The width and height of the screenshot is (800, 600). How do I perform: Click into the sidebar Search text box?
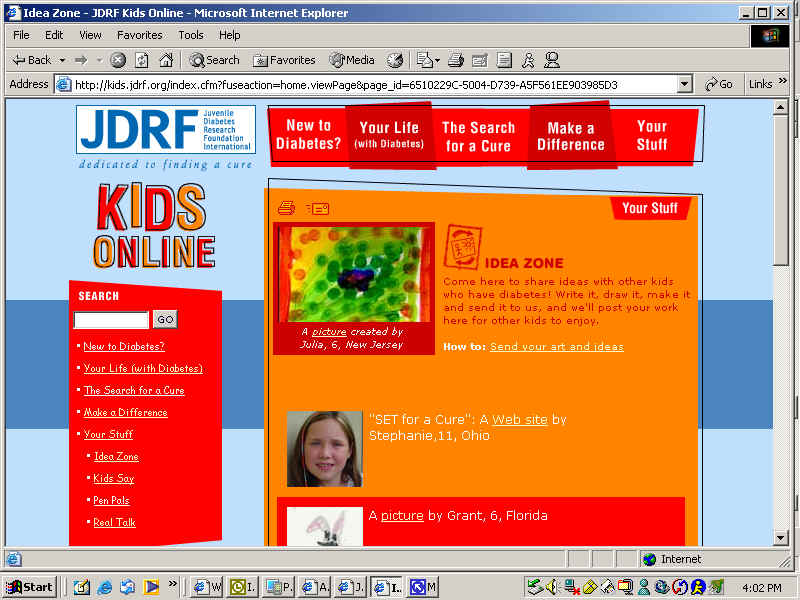[111, 320]
